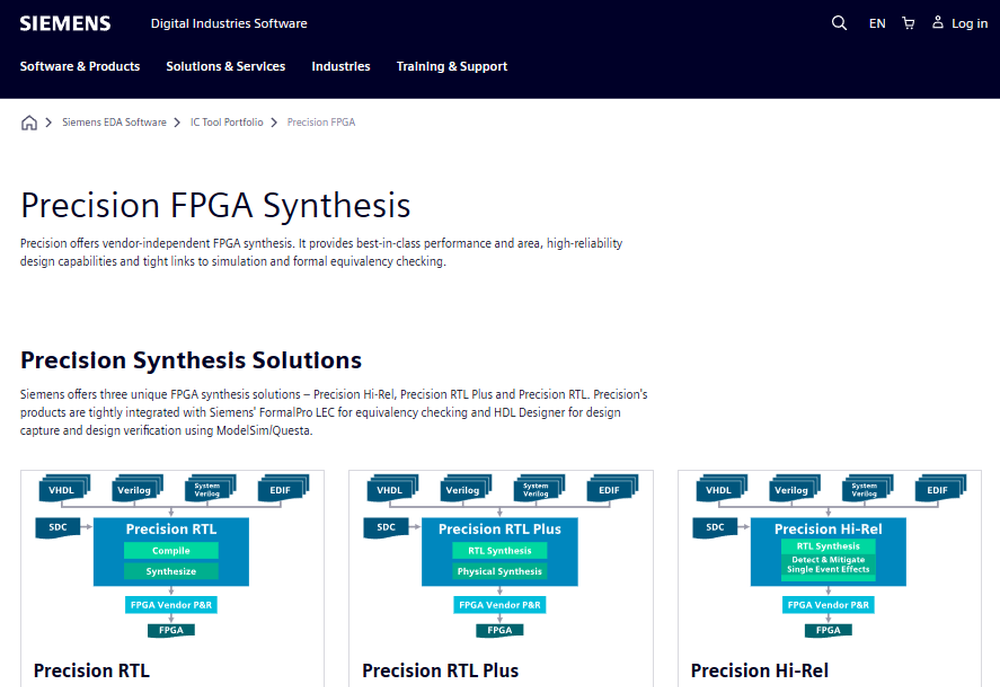Open the Training & Support menu

[452, 66]
